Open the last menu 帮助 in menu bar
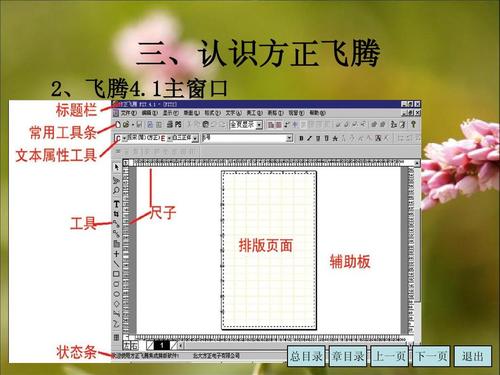 317,113
